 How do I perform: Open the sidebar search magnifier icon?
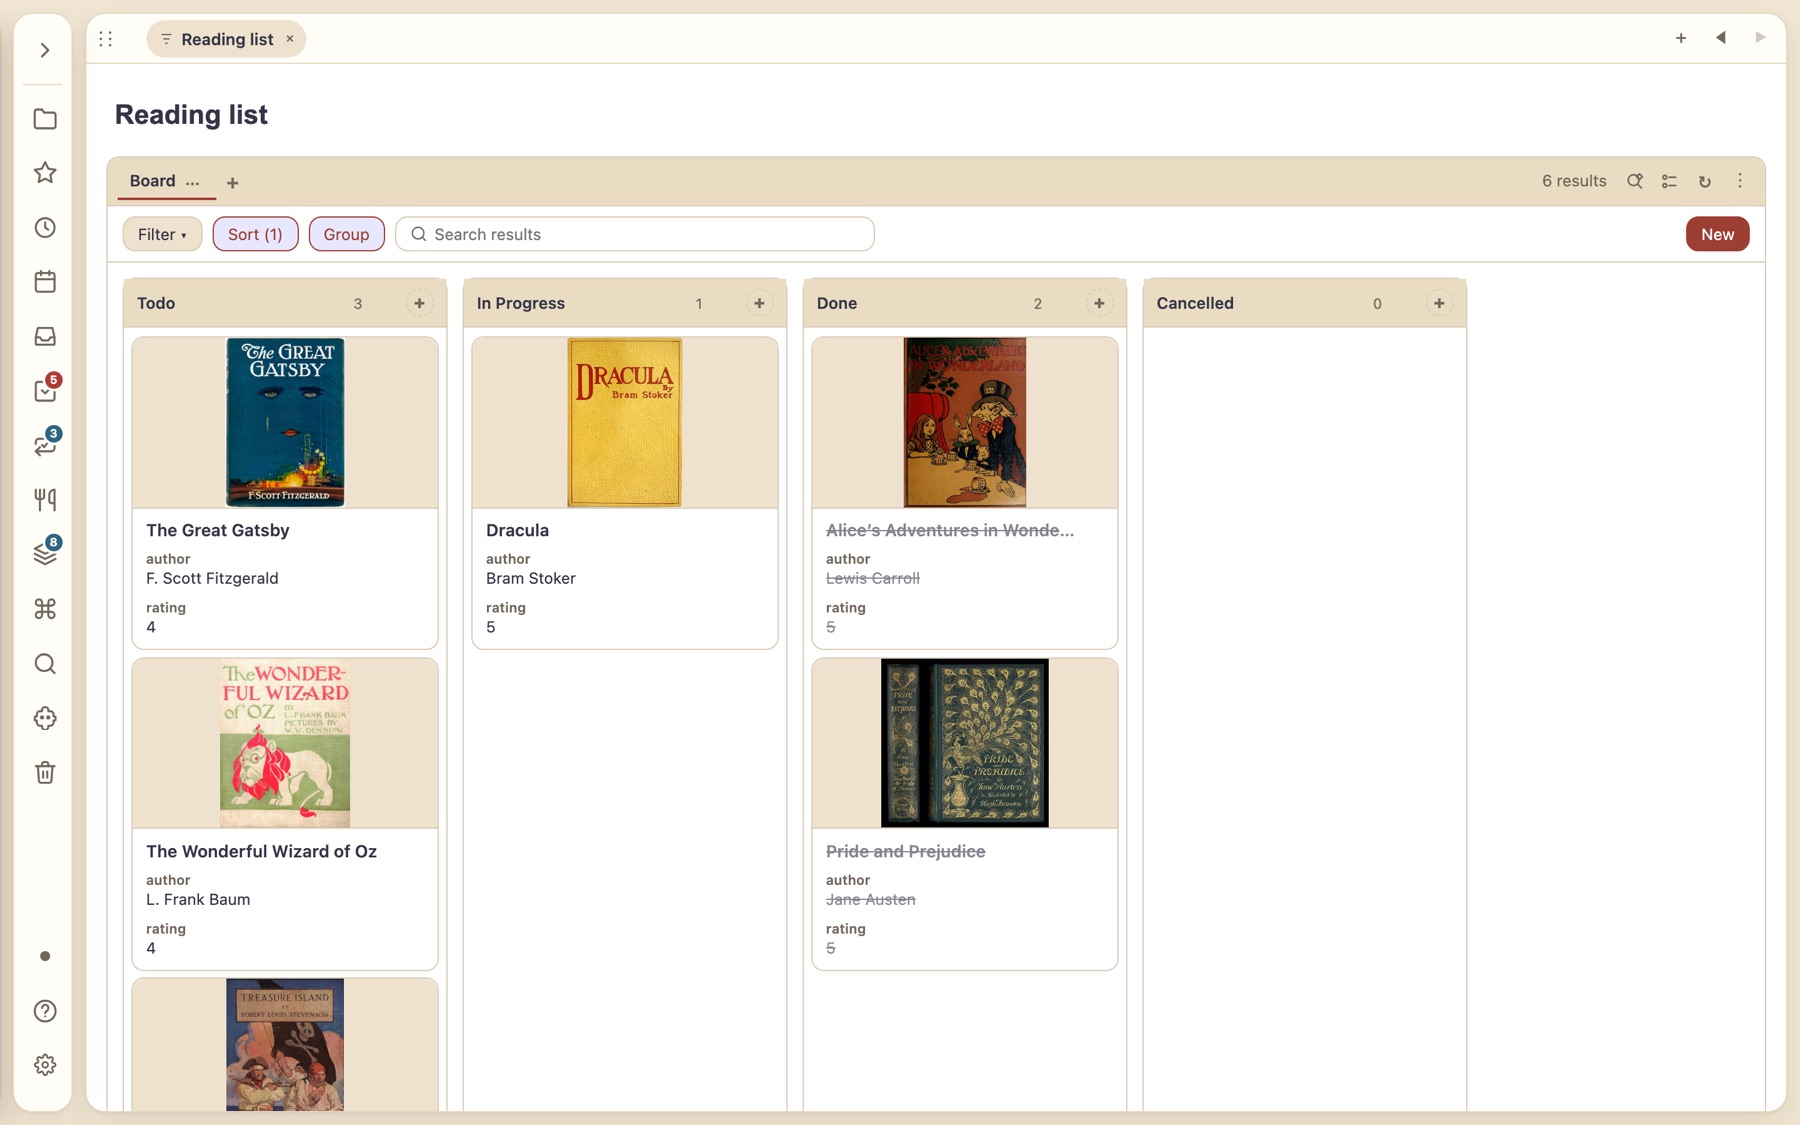click(45, 664)
